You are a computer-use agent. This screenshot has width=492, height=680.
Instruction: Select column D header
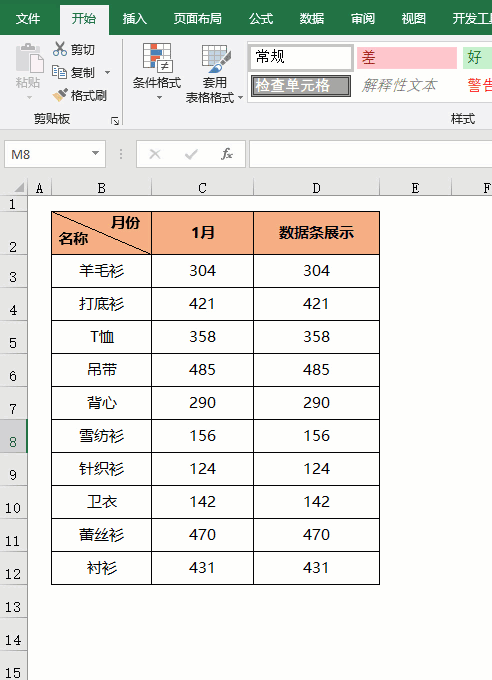pyautogui.click(x=316, y=188)
